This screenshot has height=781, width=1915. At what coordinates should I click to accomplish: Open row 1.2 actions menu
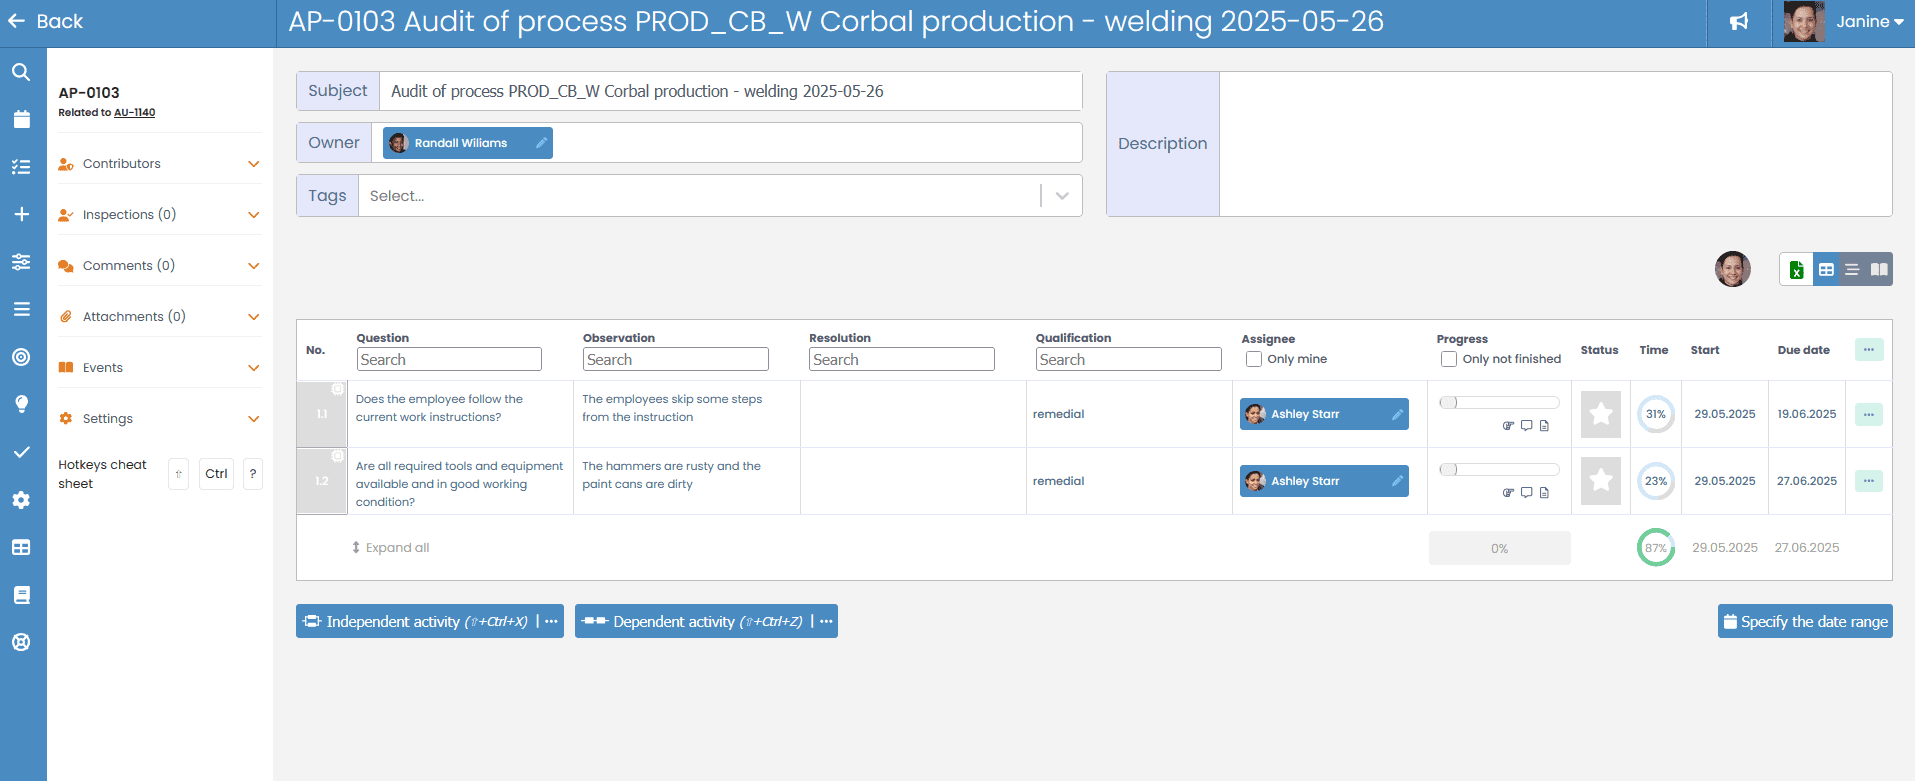point(1869,481)
